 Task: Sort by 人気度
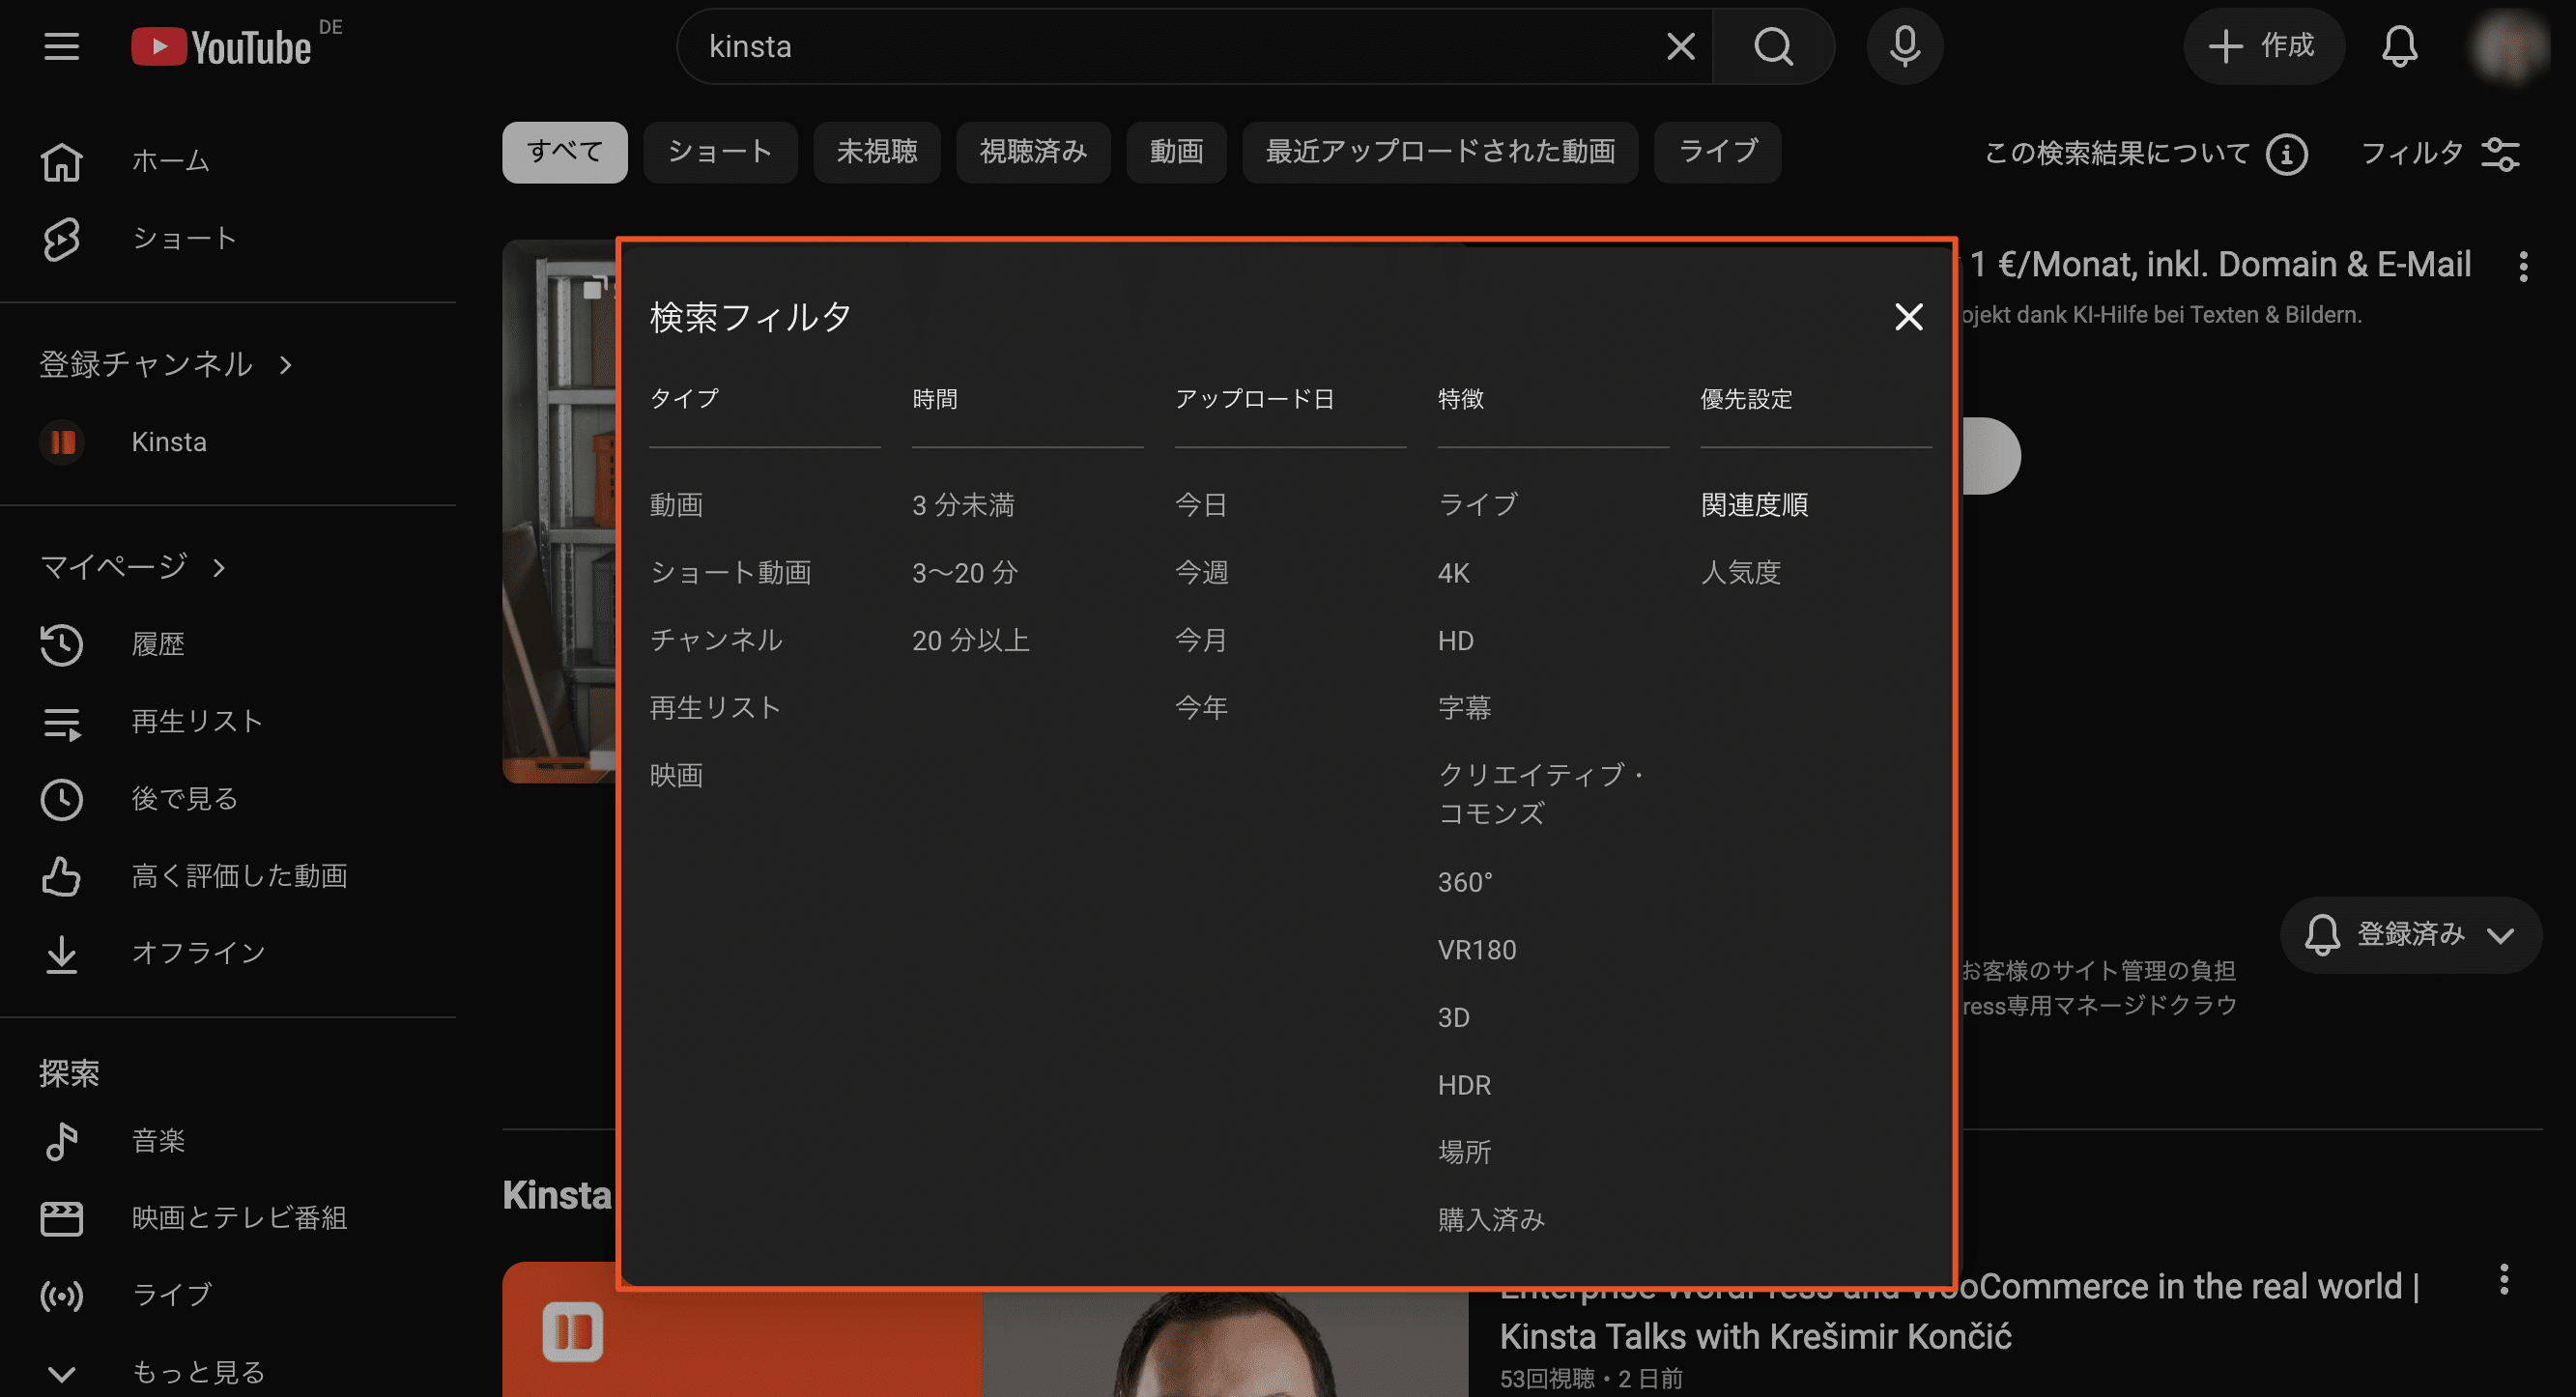[1741, 573]
